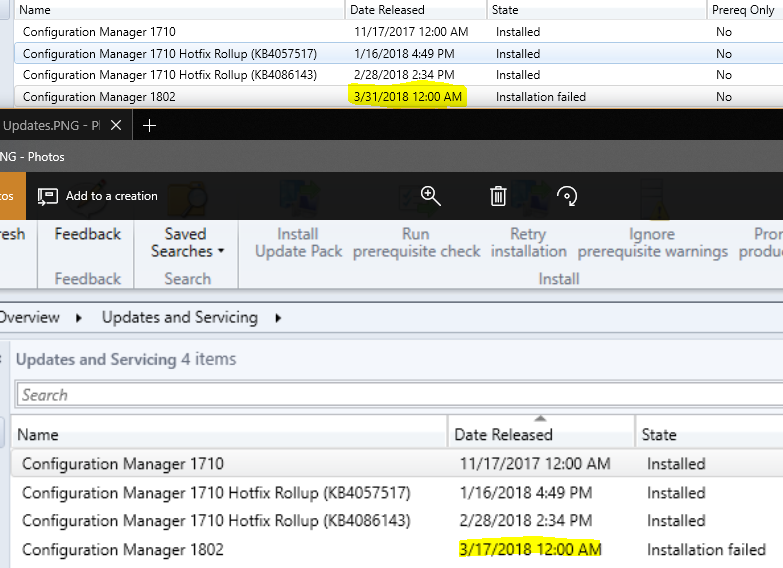Click the trash delete icon in Photos

pyautogui.click(x=498, y=196)
